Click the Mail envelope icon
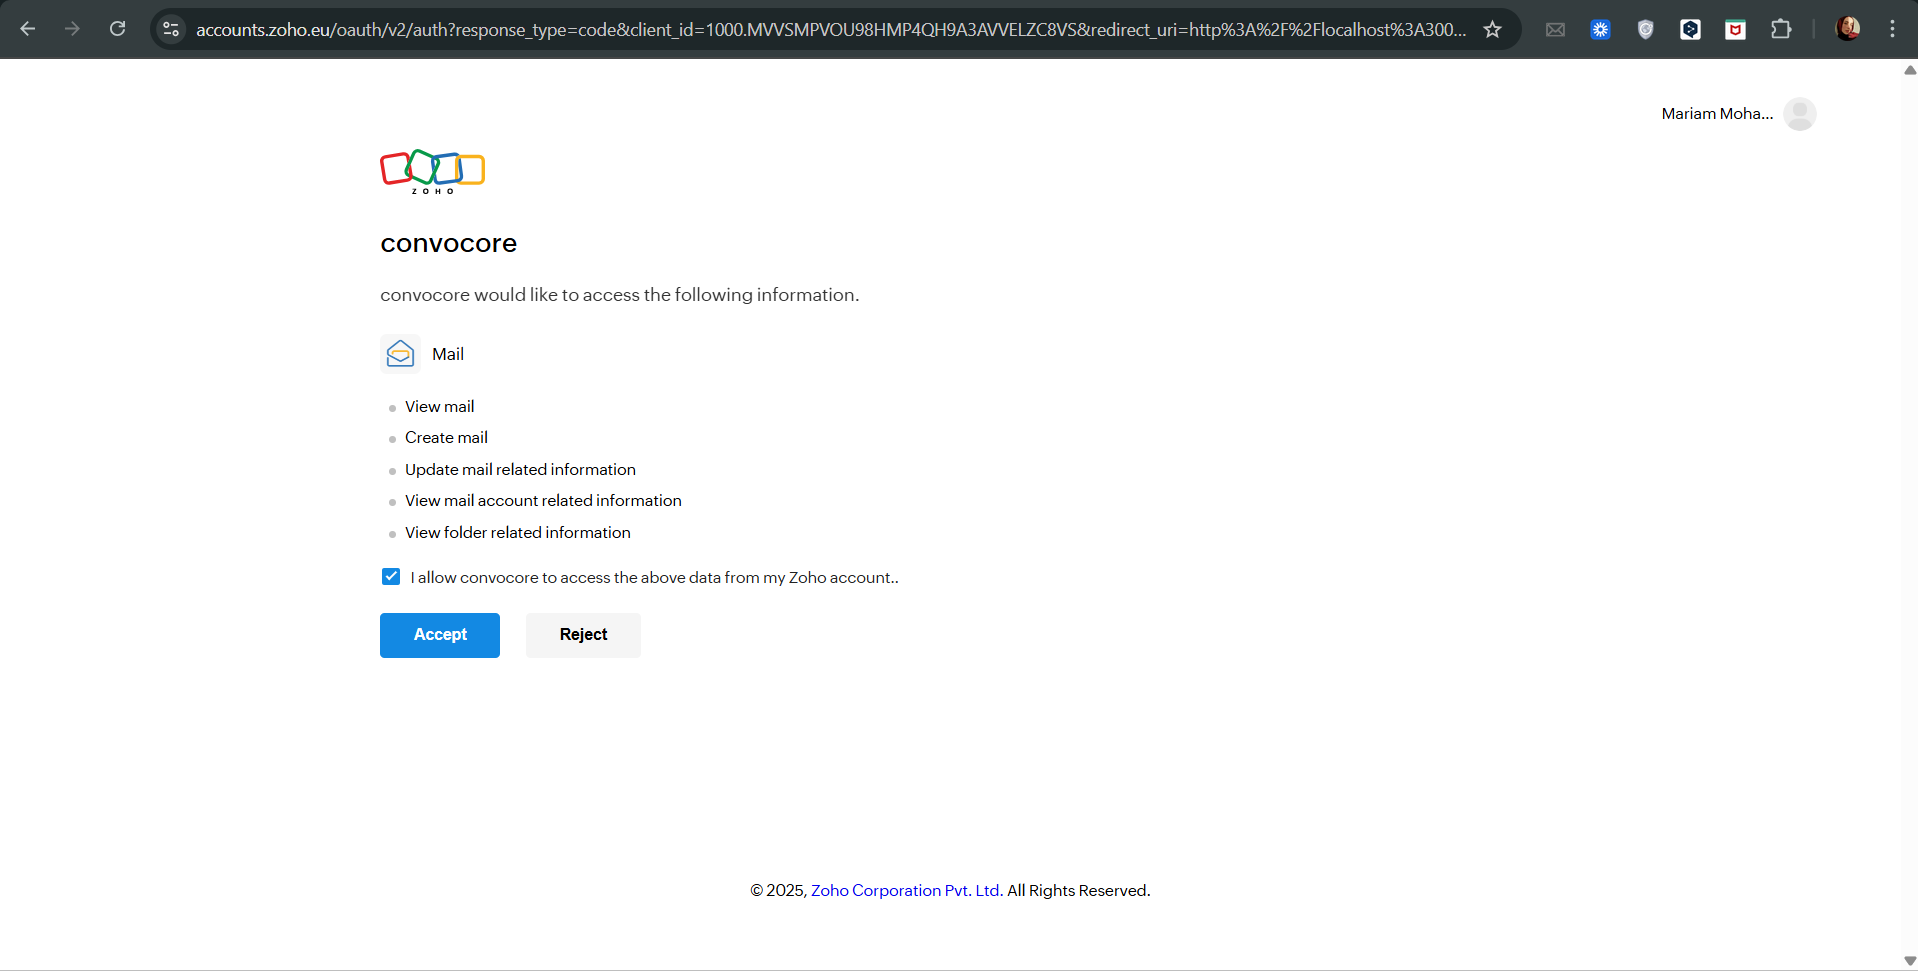 (x=400, y=353)
